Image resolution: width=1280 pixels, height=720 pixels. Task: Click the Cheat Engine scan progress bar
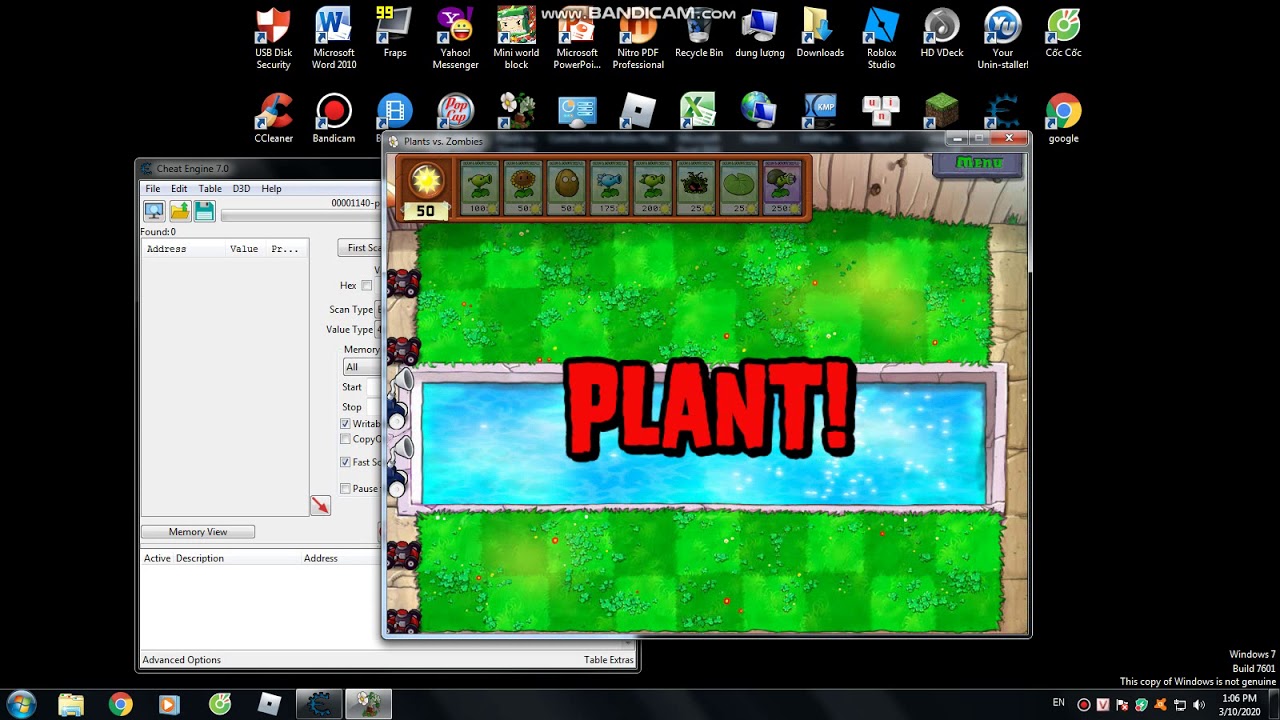[x=300, y=215]
